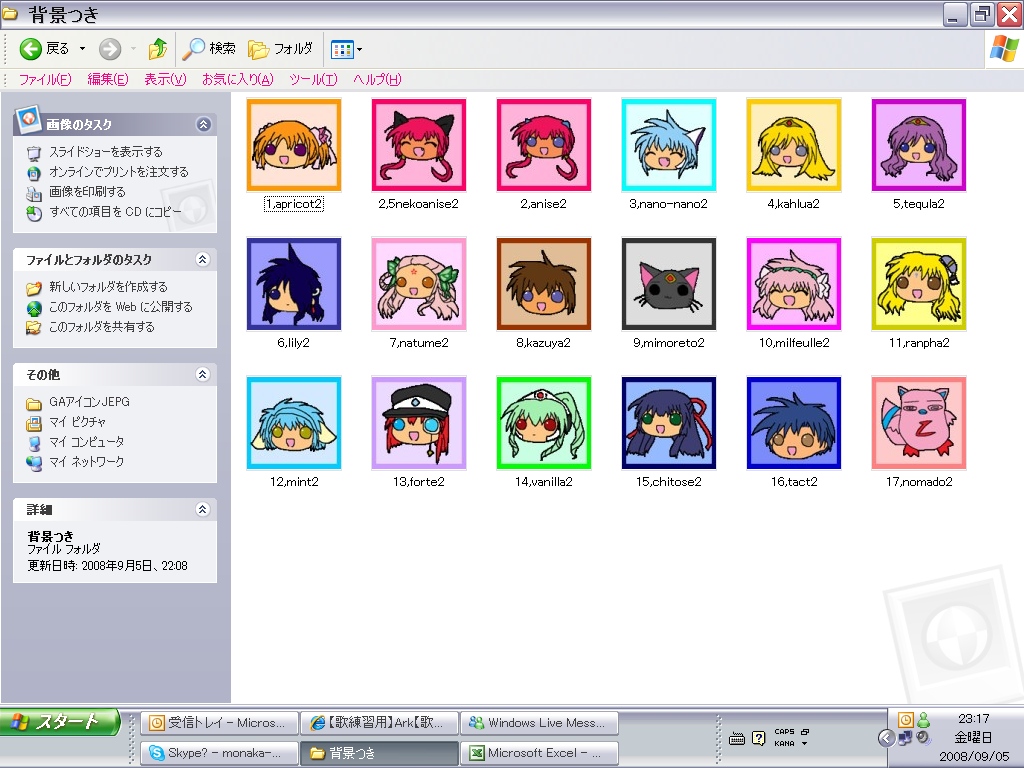Click オンラインでプリントを注文する link

(x=119, y=172)
